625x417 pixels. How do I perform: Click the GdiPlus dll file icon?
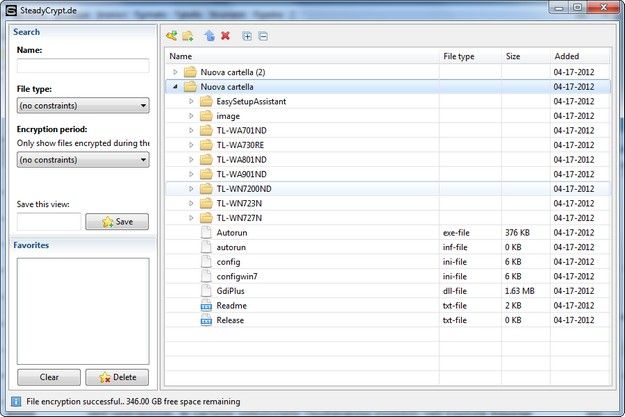[x=206, y=291]
